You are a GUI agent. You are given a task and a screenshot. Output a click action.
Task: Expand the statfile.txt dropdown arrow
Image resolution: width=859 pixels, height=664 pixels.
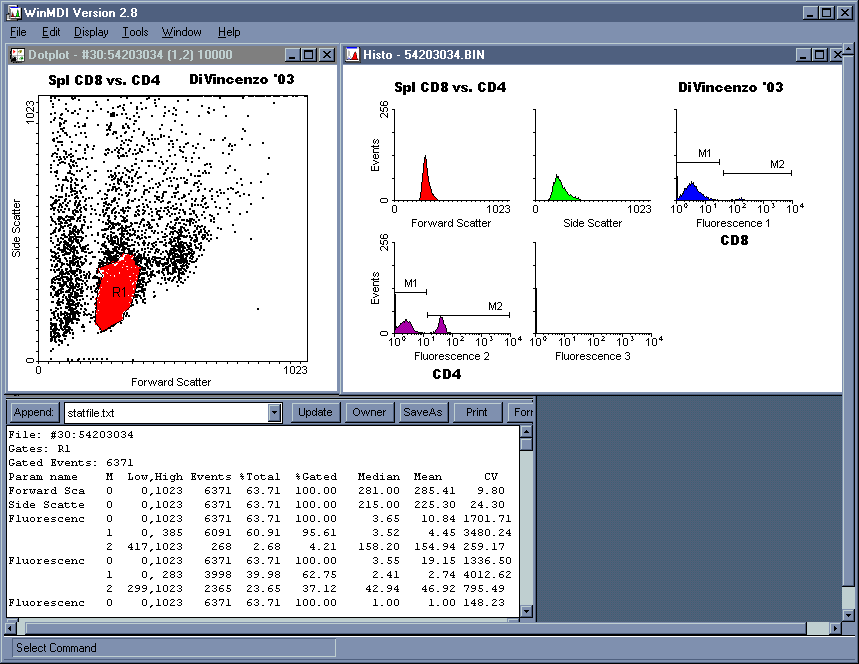point(275,412)
